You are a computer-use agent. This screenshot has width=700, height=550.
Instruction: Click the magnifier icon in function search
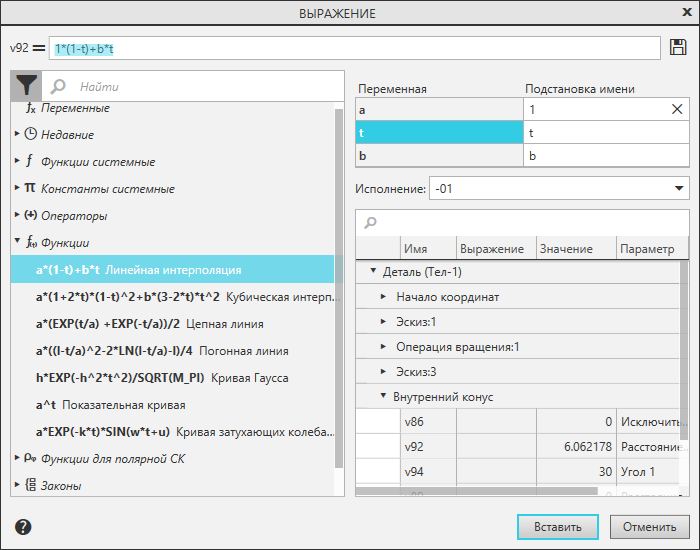click(58, 87)
